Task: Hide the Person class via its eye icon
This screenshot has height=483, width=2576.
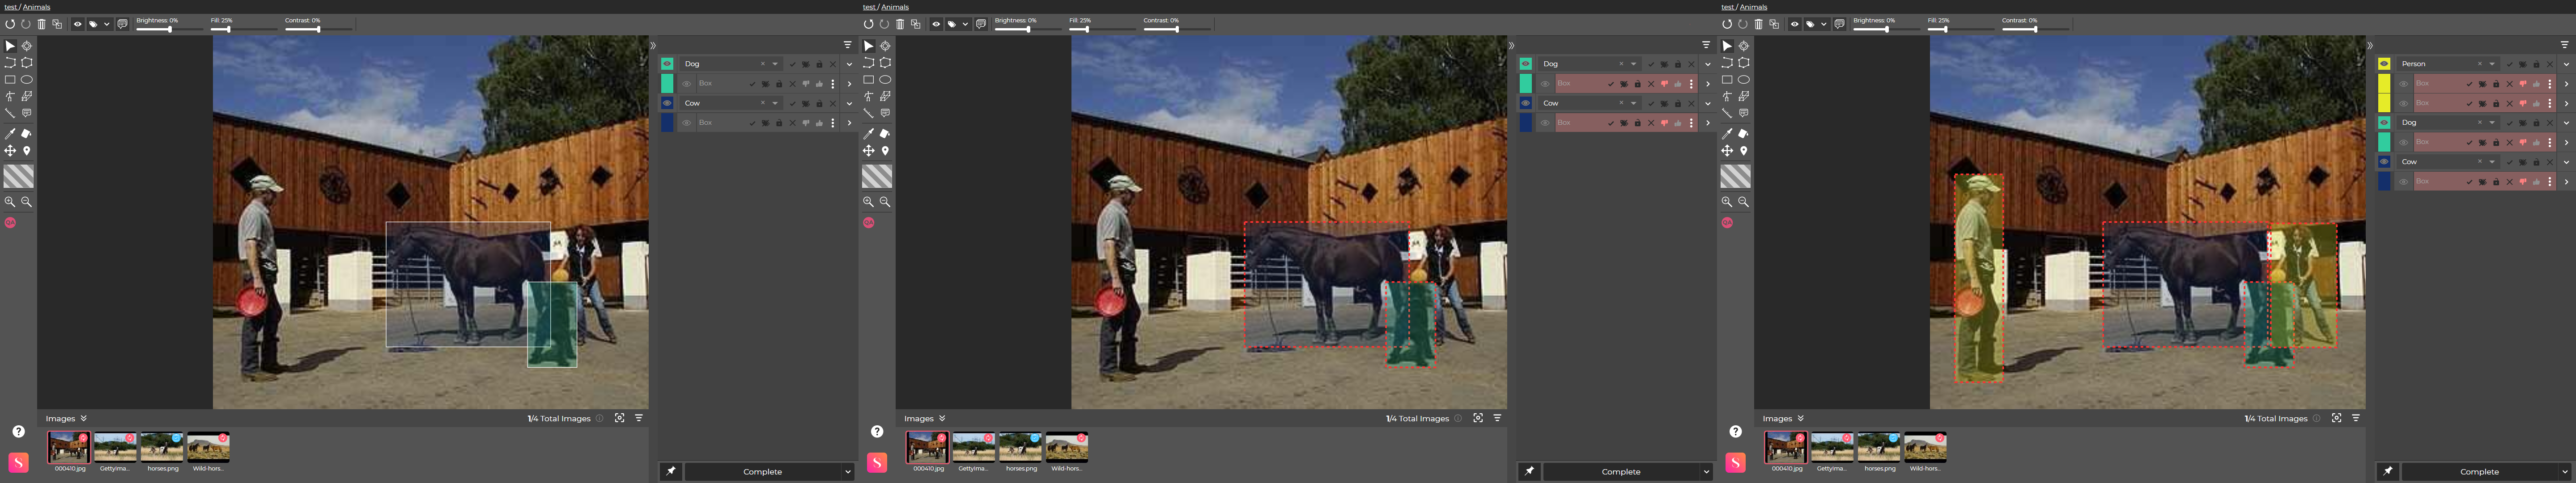Action: [x=2384, y=64]
